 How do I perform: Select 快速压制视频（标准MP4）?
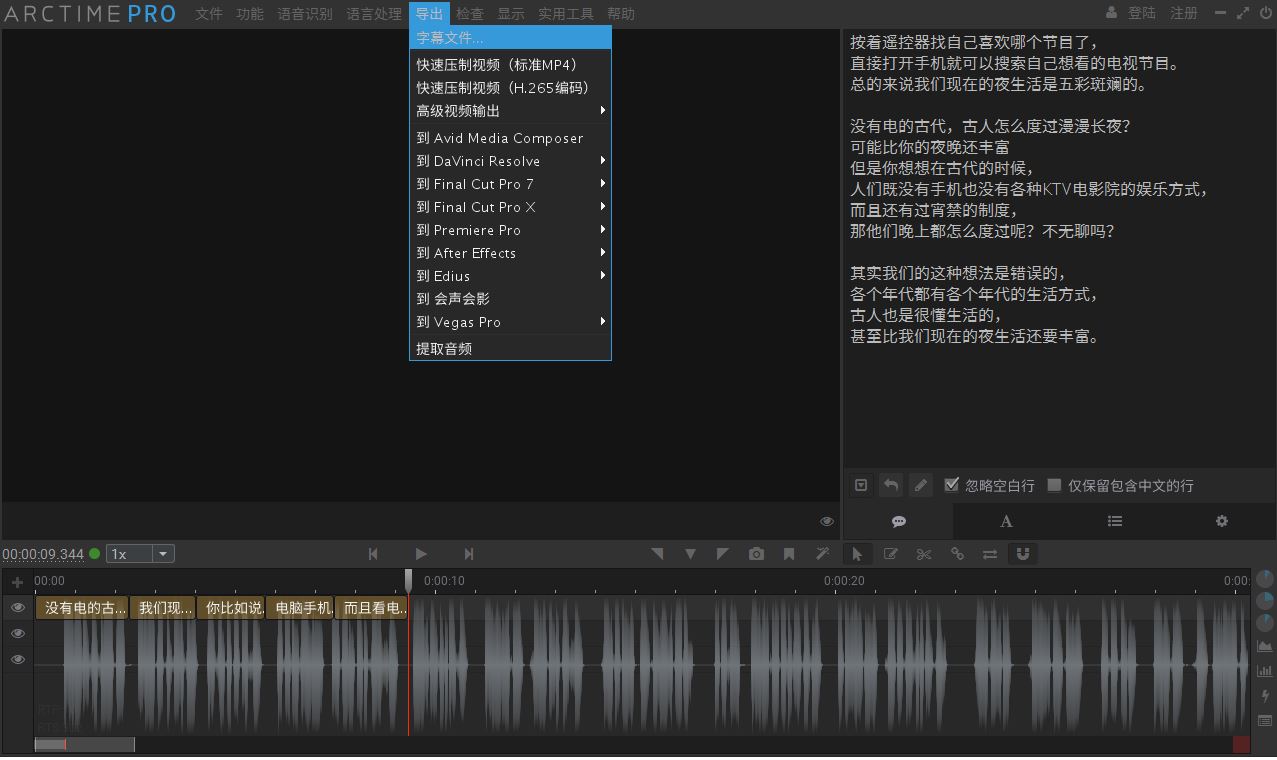[510, 65]
